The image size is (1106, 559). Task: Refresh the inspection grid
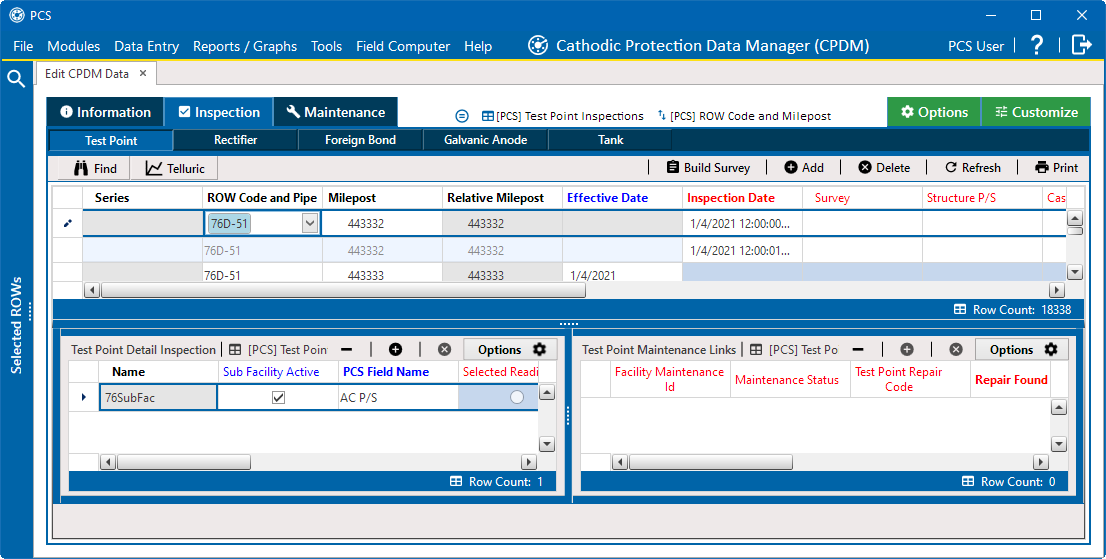pyautogui.click(x=973, y=168)
